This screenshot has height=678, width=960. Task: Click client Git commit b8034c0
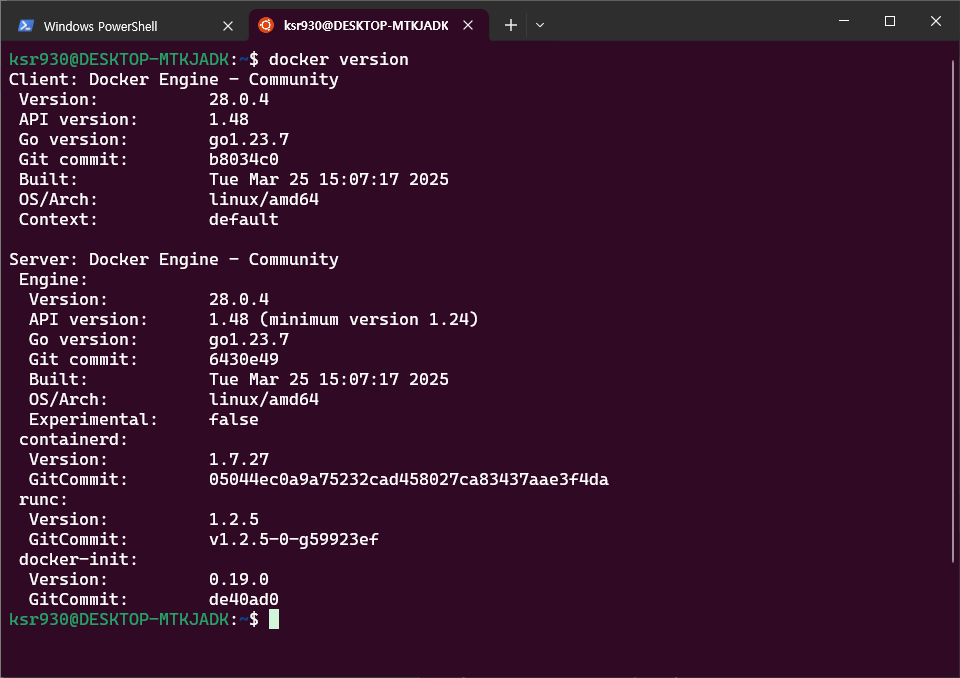tap(244, 159)
